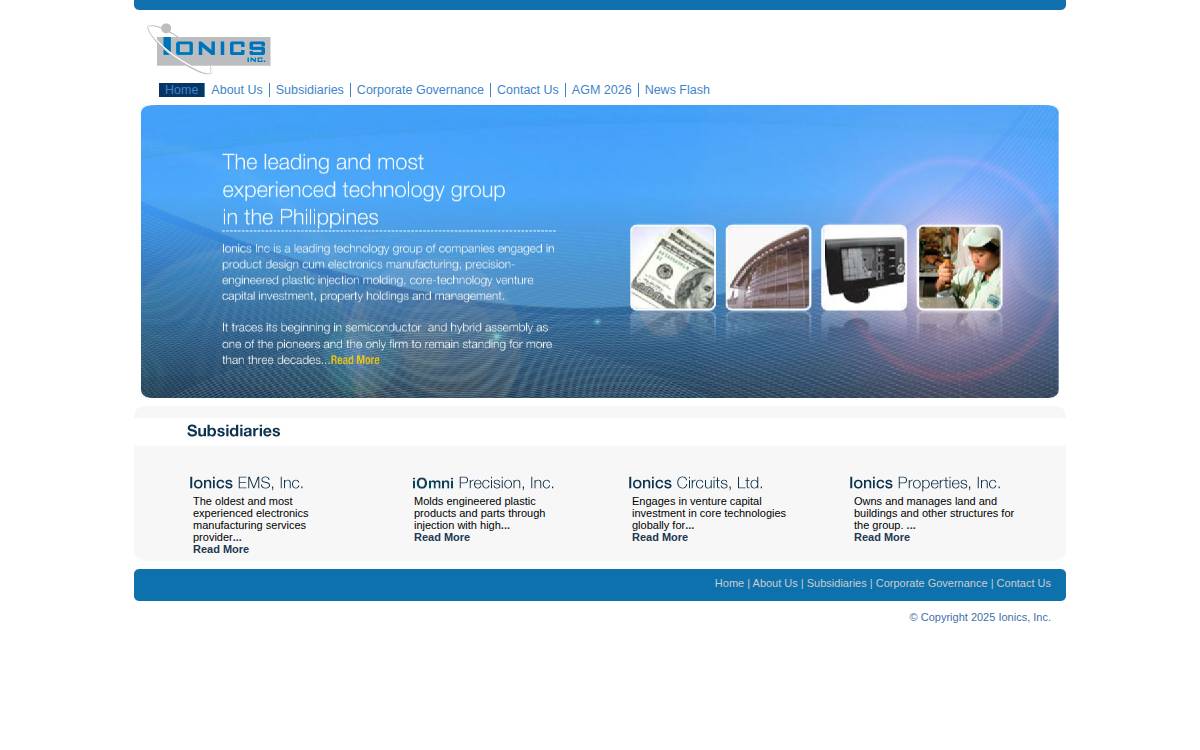Go to About Us in top navigation
The image size is (1200, 750).
pyautogui.click(x=237, y=90)
